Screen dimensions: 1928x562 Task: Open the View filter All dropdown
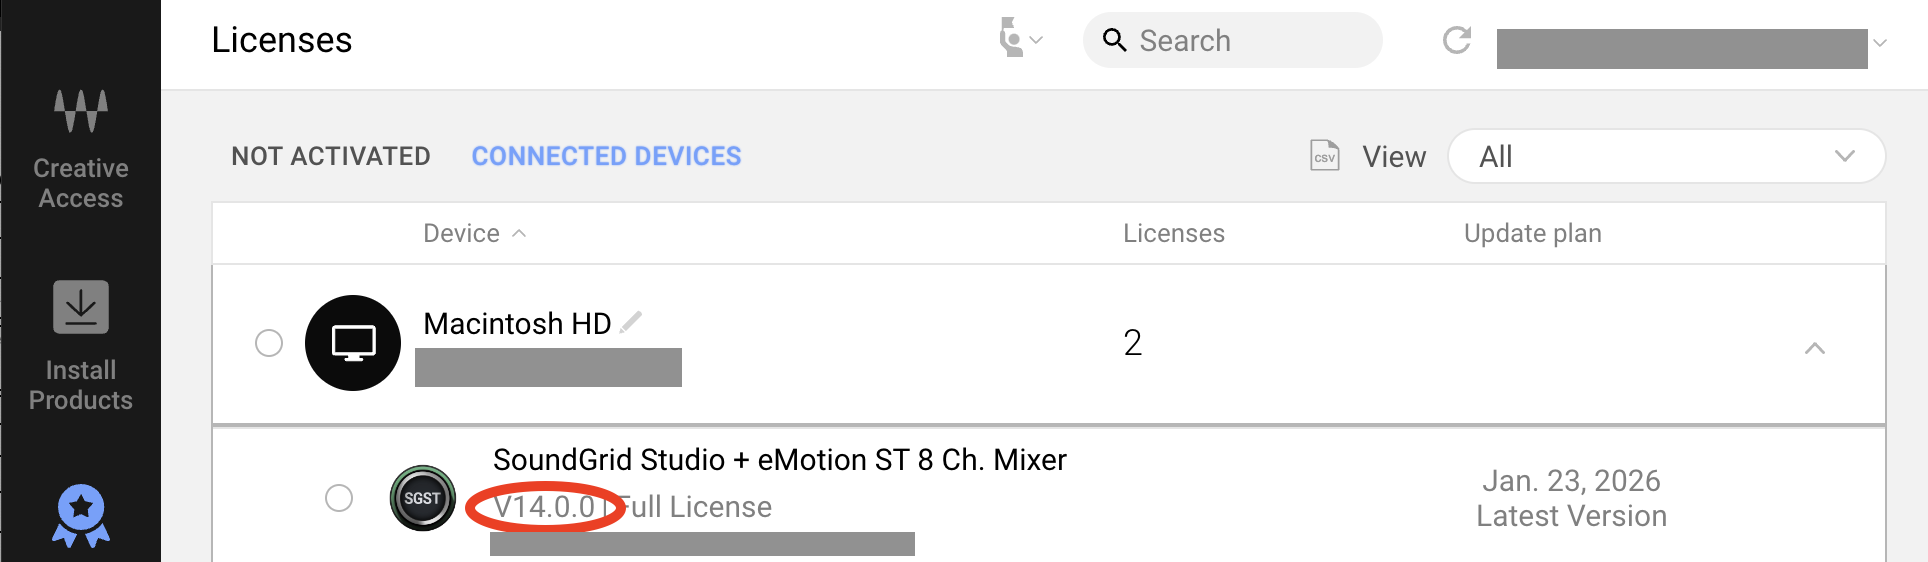[x=1666, y=156]
